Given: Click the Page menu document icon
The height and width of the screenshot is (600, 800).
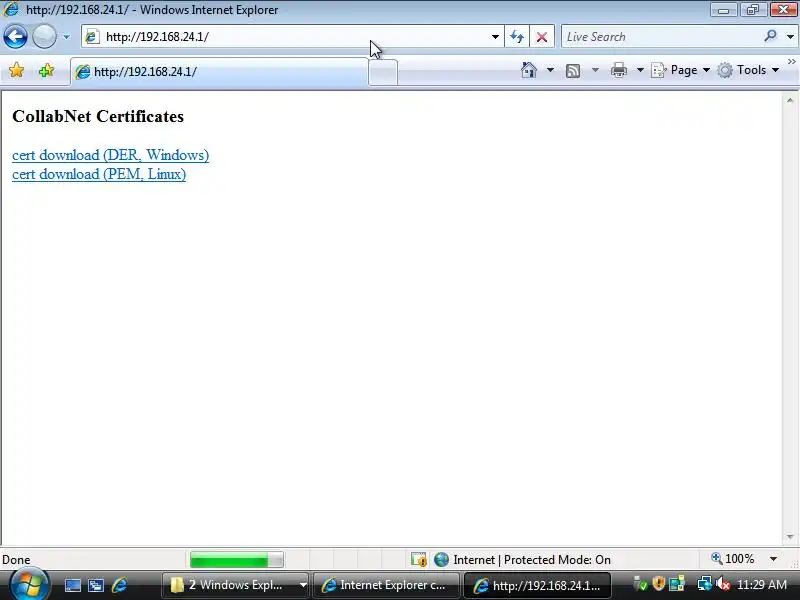Looking at the screenshot, I should (659, 70).
